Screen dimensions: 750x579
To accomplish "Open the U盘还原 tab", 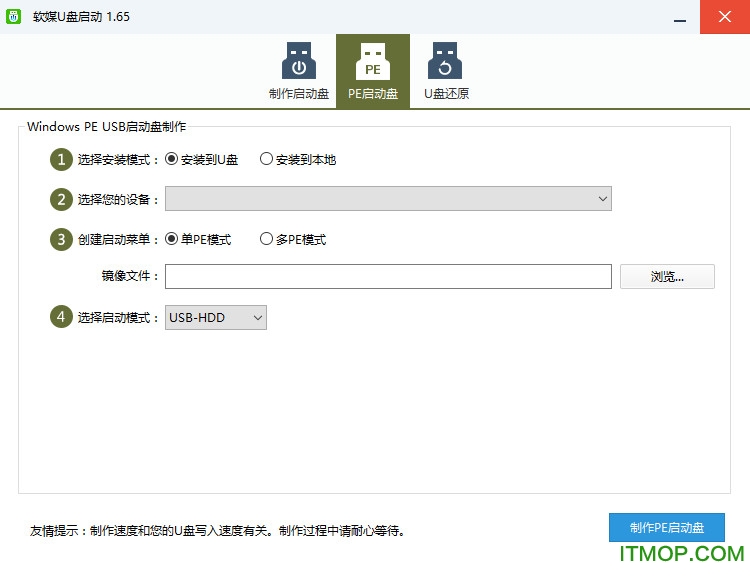I will click(x=446, y=71).
